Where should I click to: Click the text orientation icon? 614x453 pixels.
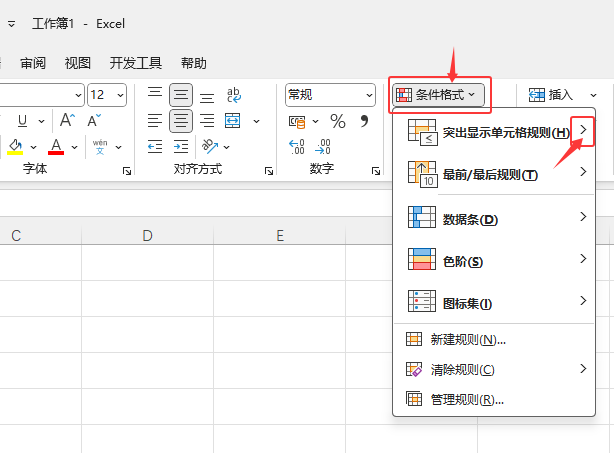point(209,146)
